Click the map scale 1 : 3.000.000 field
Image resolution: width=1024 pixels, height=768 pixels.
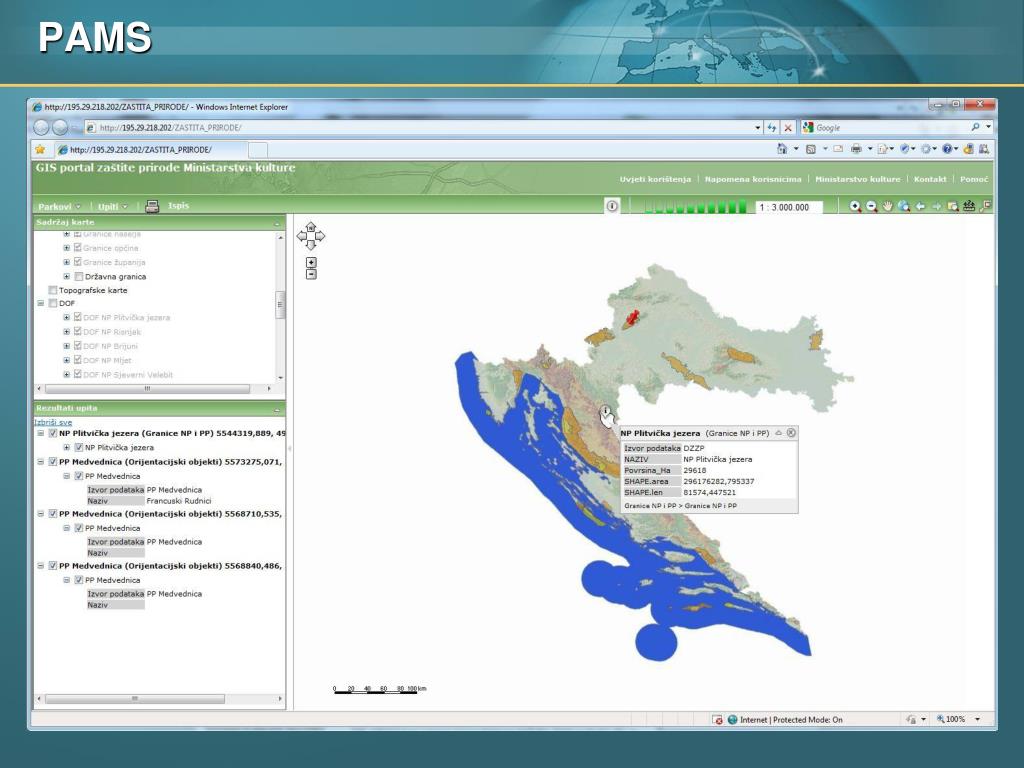tap(789, 207)
